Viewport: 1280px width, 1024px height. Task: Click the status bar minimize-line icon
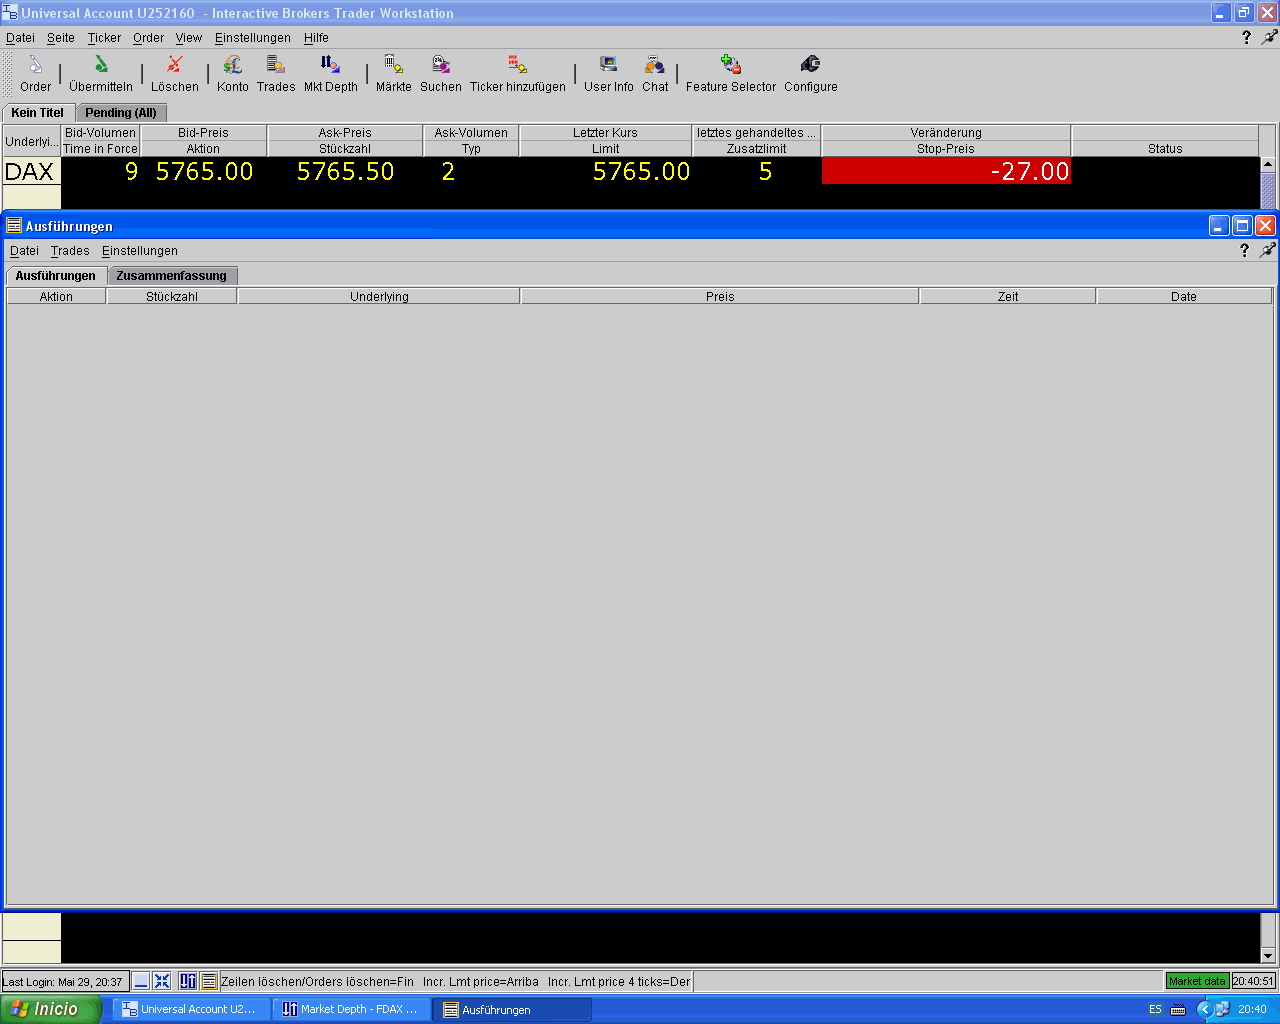141,981
